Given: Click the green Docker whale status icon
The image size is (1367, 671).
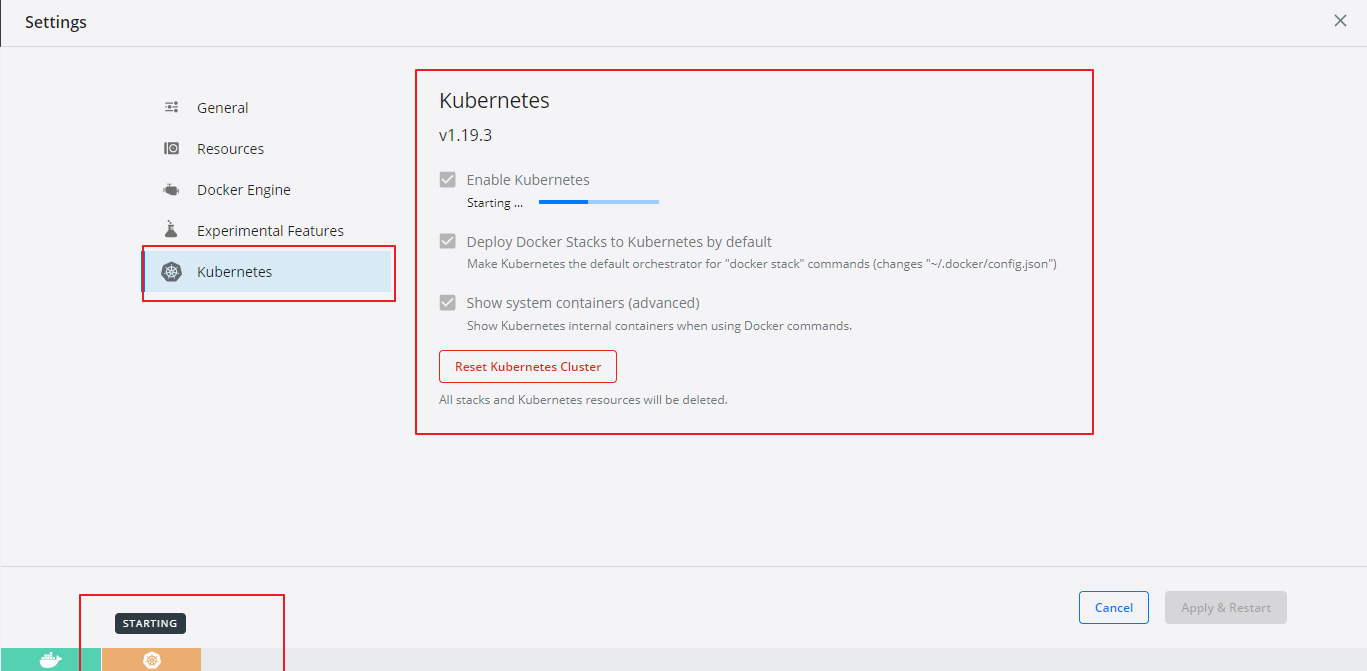Looking at the screenshot, I should [50, 660].
